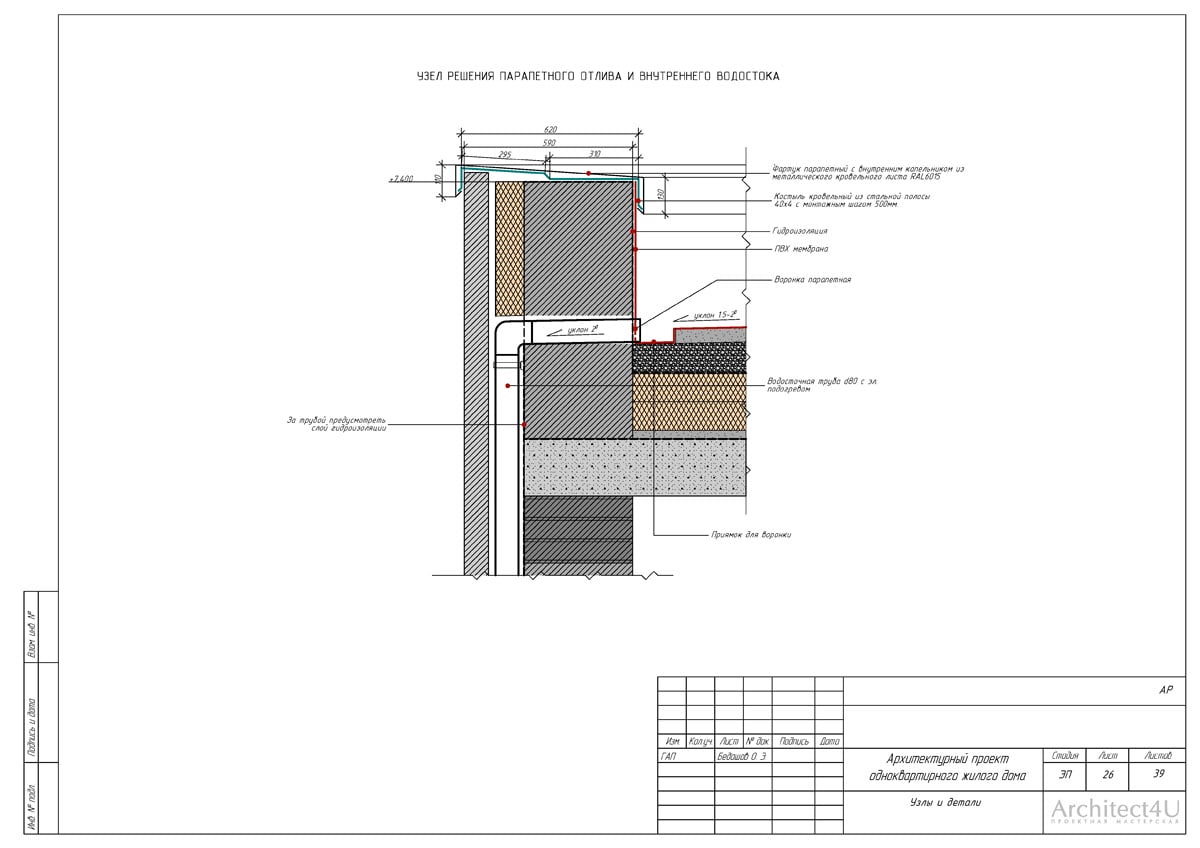Image resolution: width=1200 pixels, height=848 pixels.
Task: Click the drawing title about parapet drip node
Action: click(598, 75)
